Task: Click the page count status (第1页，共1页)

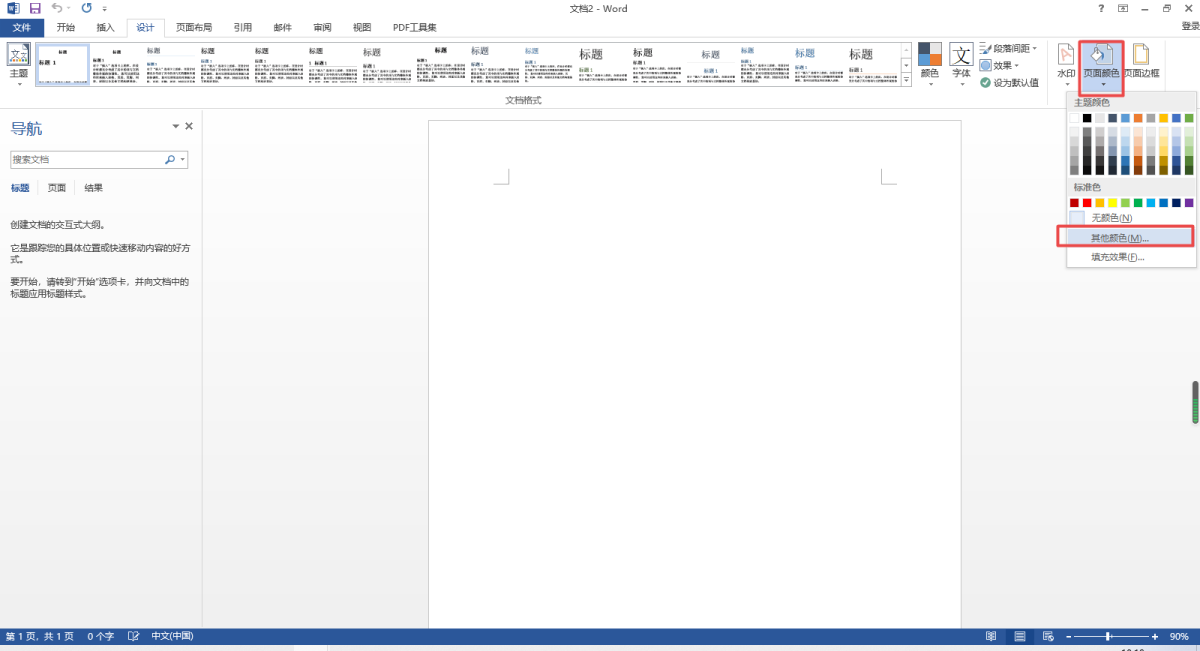Action: (x=40, y=636)
